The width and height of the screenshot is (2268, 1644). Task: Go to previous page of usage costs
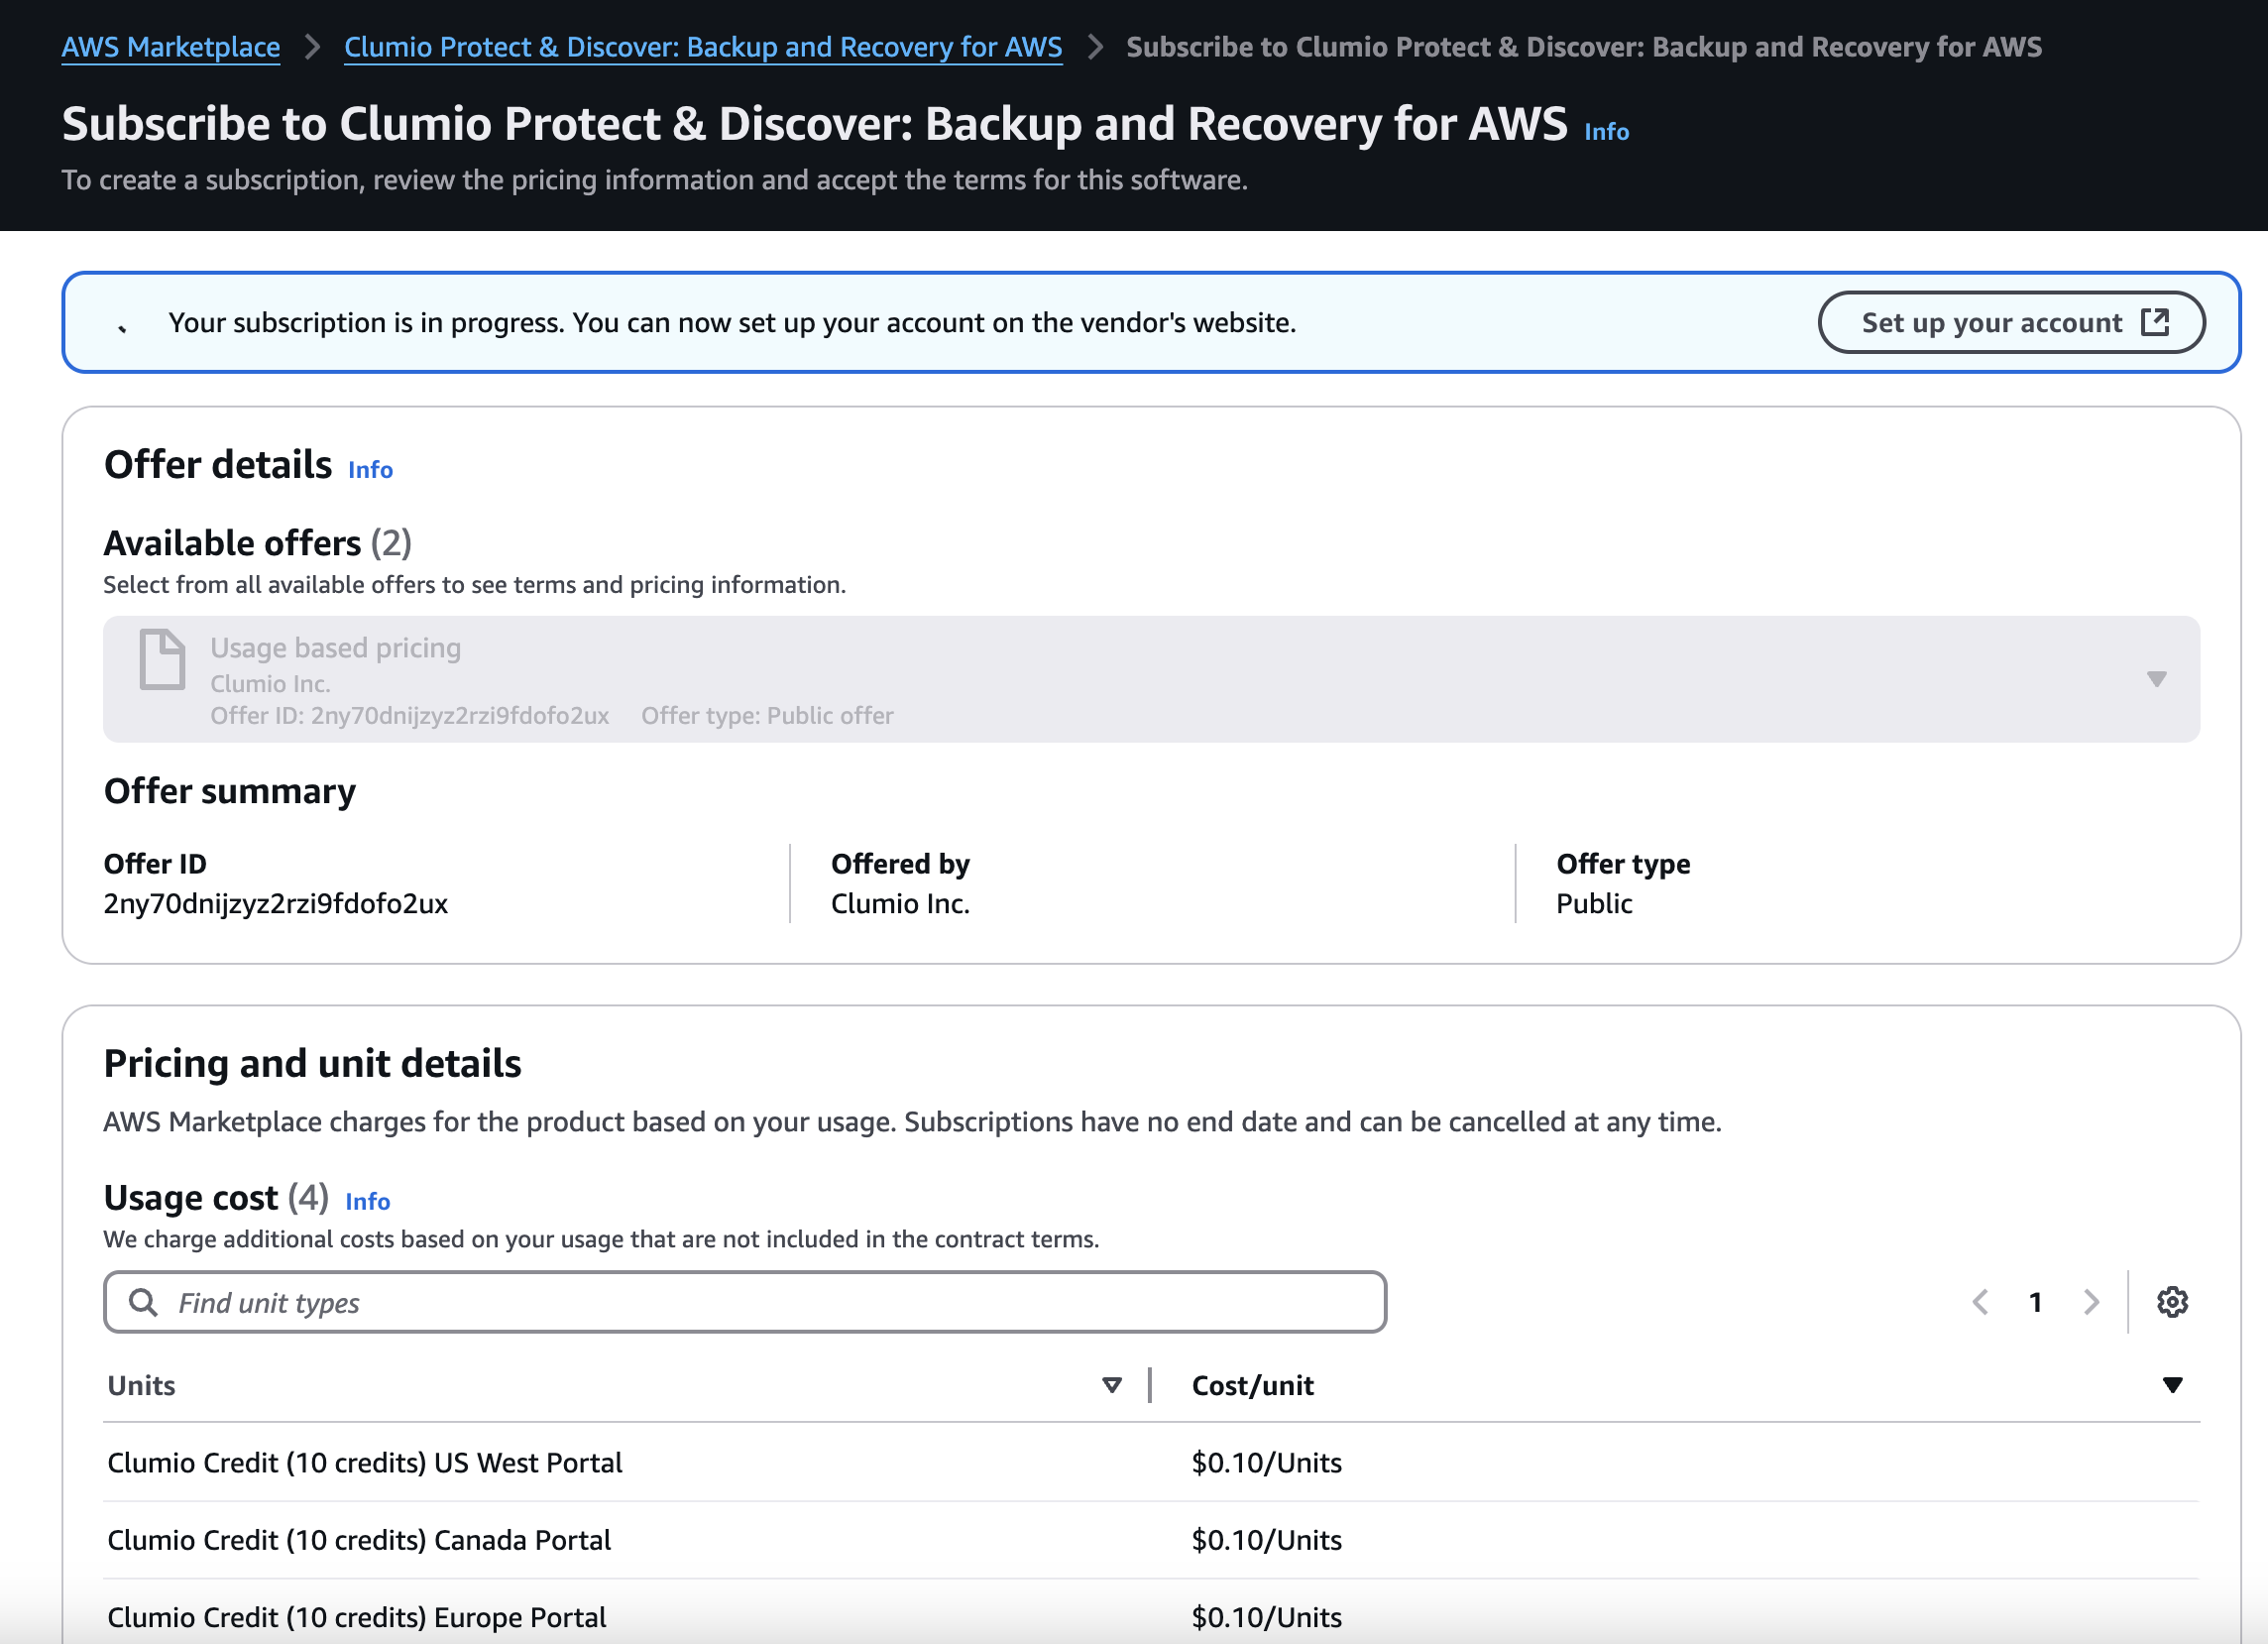pos(1980,1302)
